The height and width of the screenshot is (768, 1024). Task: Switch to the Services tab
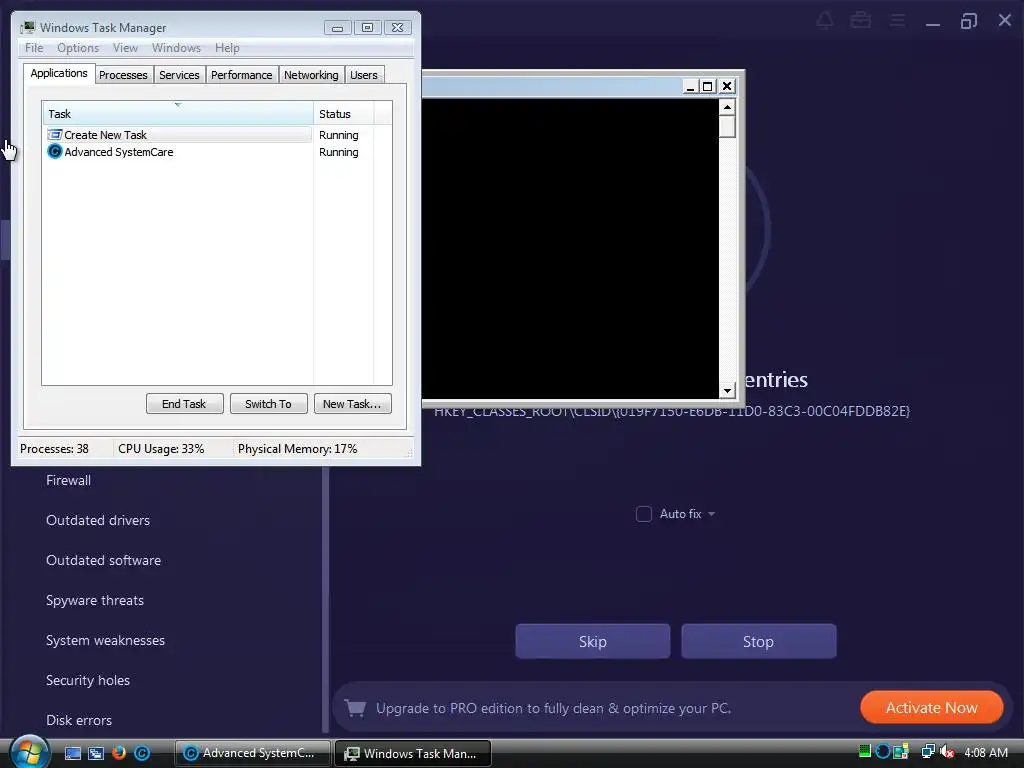179,75
